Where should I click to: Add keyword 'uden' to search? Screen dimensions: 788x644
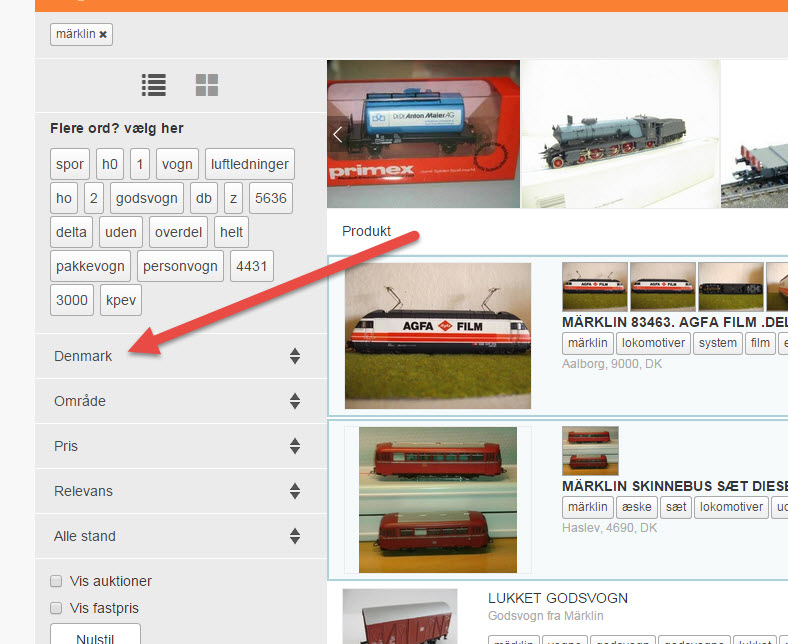click(121, 232)
